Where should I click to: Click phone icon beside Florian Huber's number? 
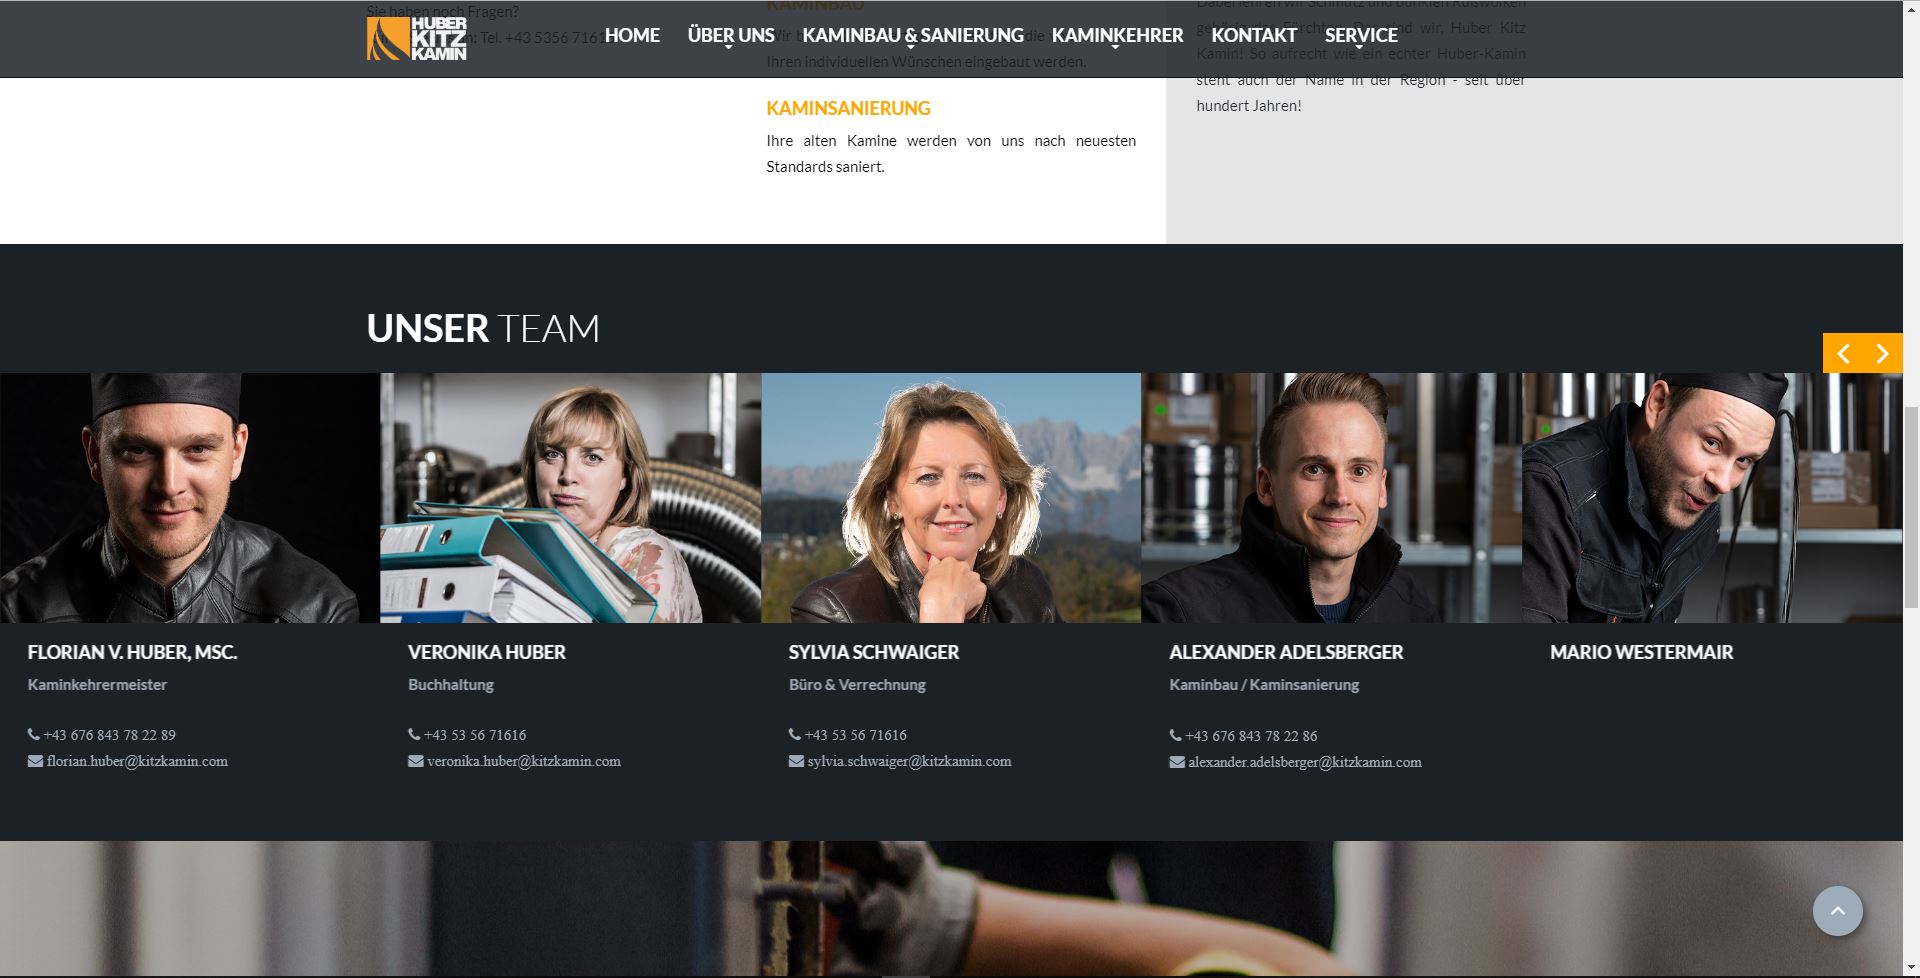(x=34, y=734)
